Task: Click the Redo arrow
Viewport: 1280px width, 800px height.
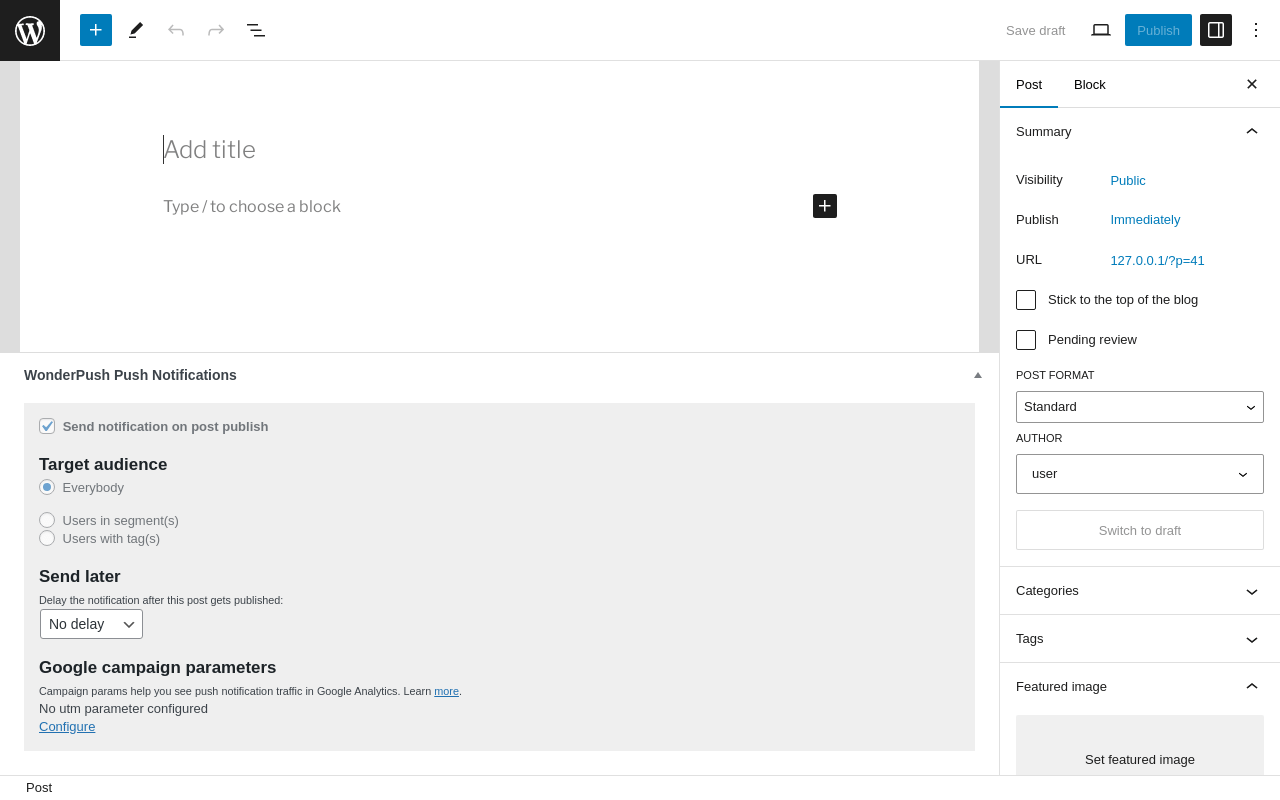Action: tap(216, 30)
